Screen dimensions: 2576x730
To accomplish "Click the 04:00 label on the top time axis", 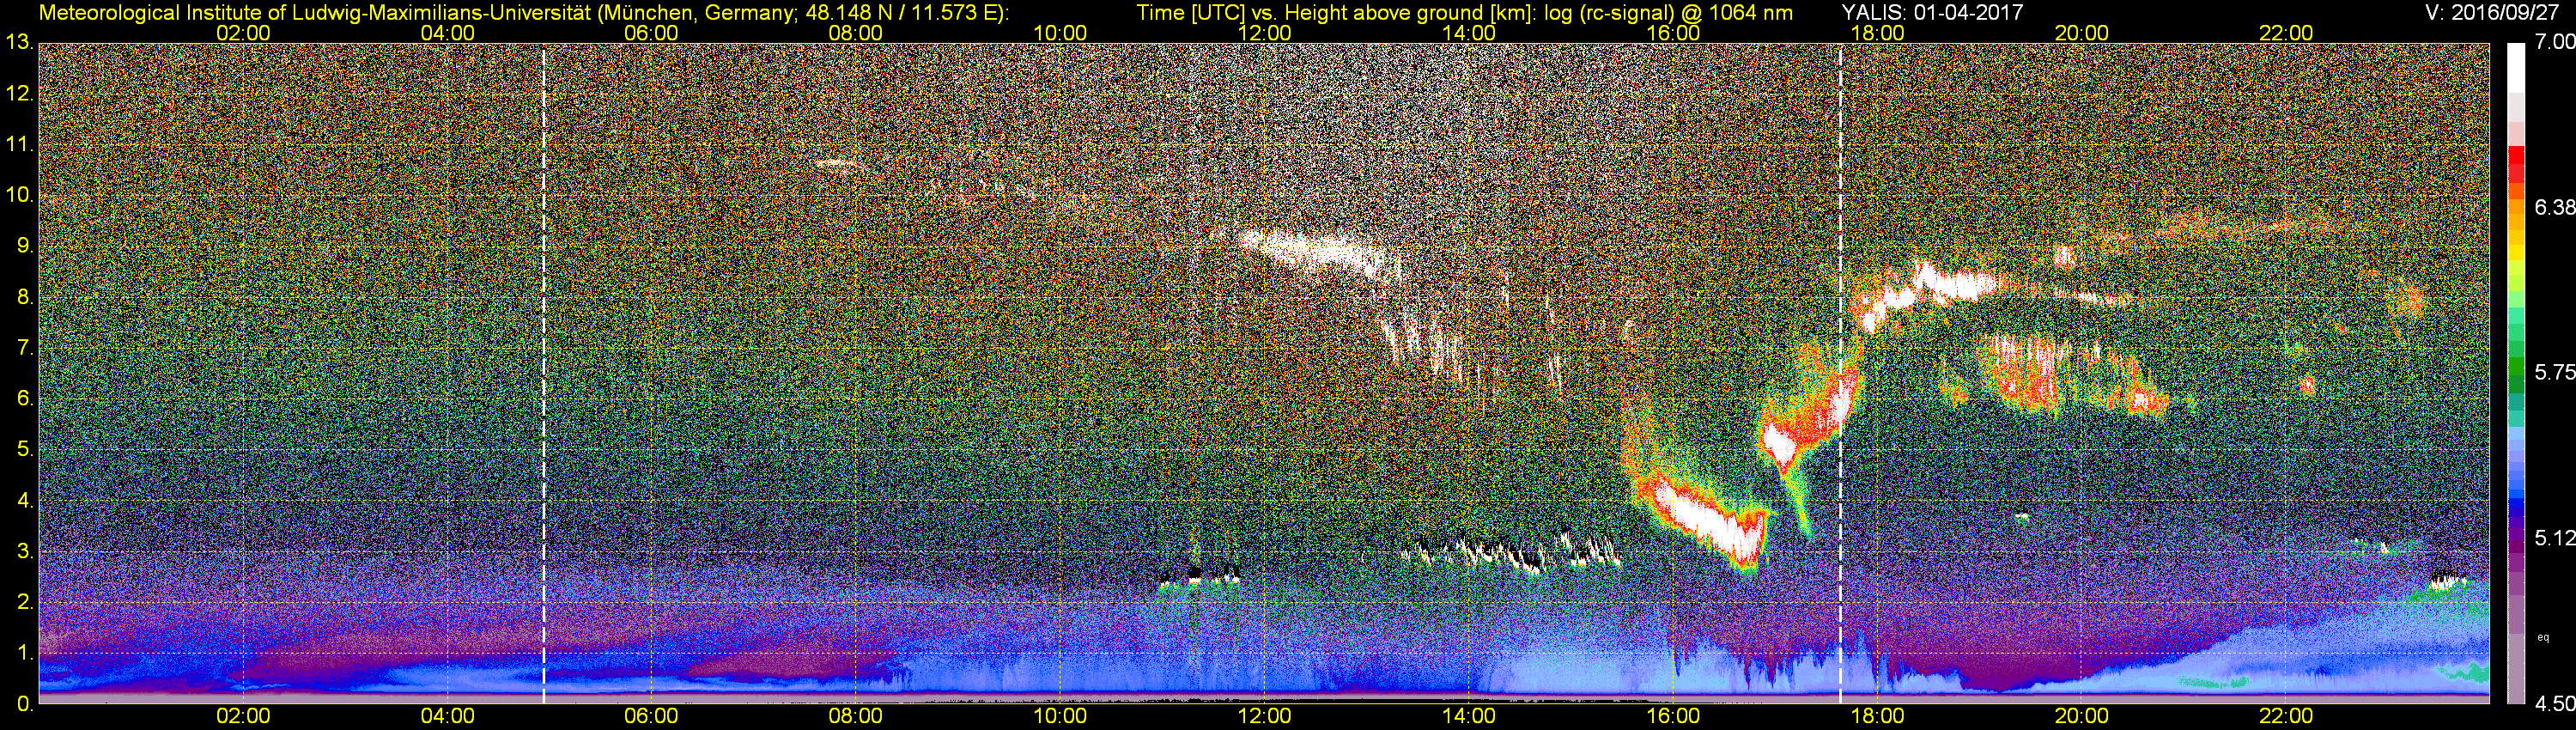I will (447, 33).
